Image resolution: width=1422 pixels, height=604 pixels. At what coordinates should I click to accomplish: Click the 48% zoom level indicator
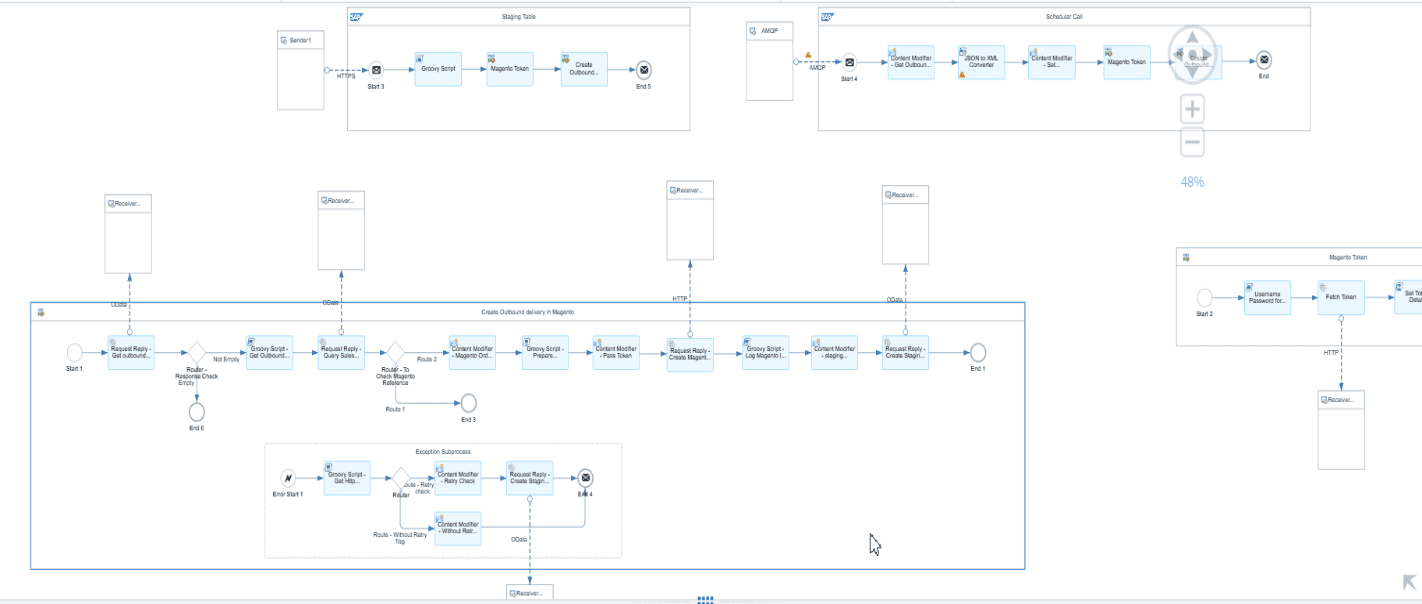(1191, 181)
